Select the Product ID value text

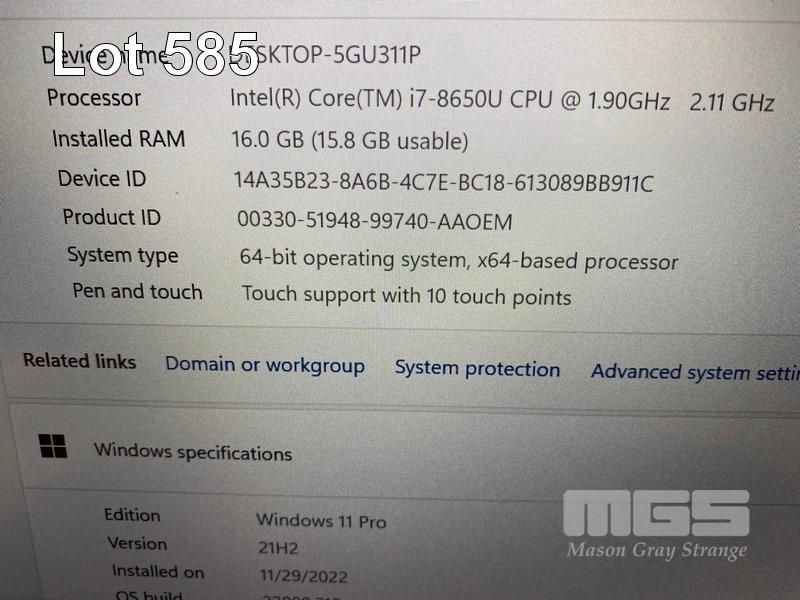click(374, 221)
